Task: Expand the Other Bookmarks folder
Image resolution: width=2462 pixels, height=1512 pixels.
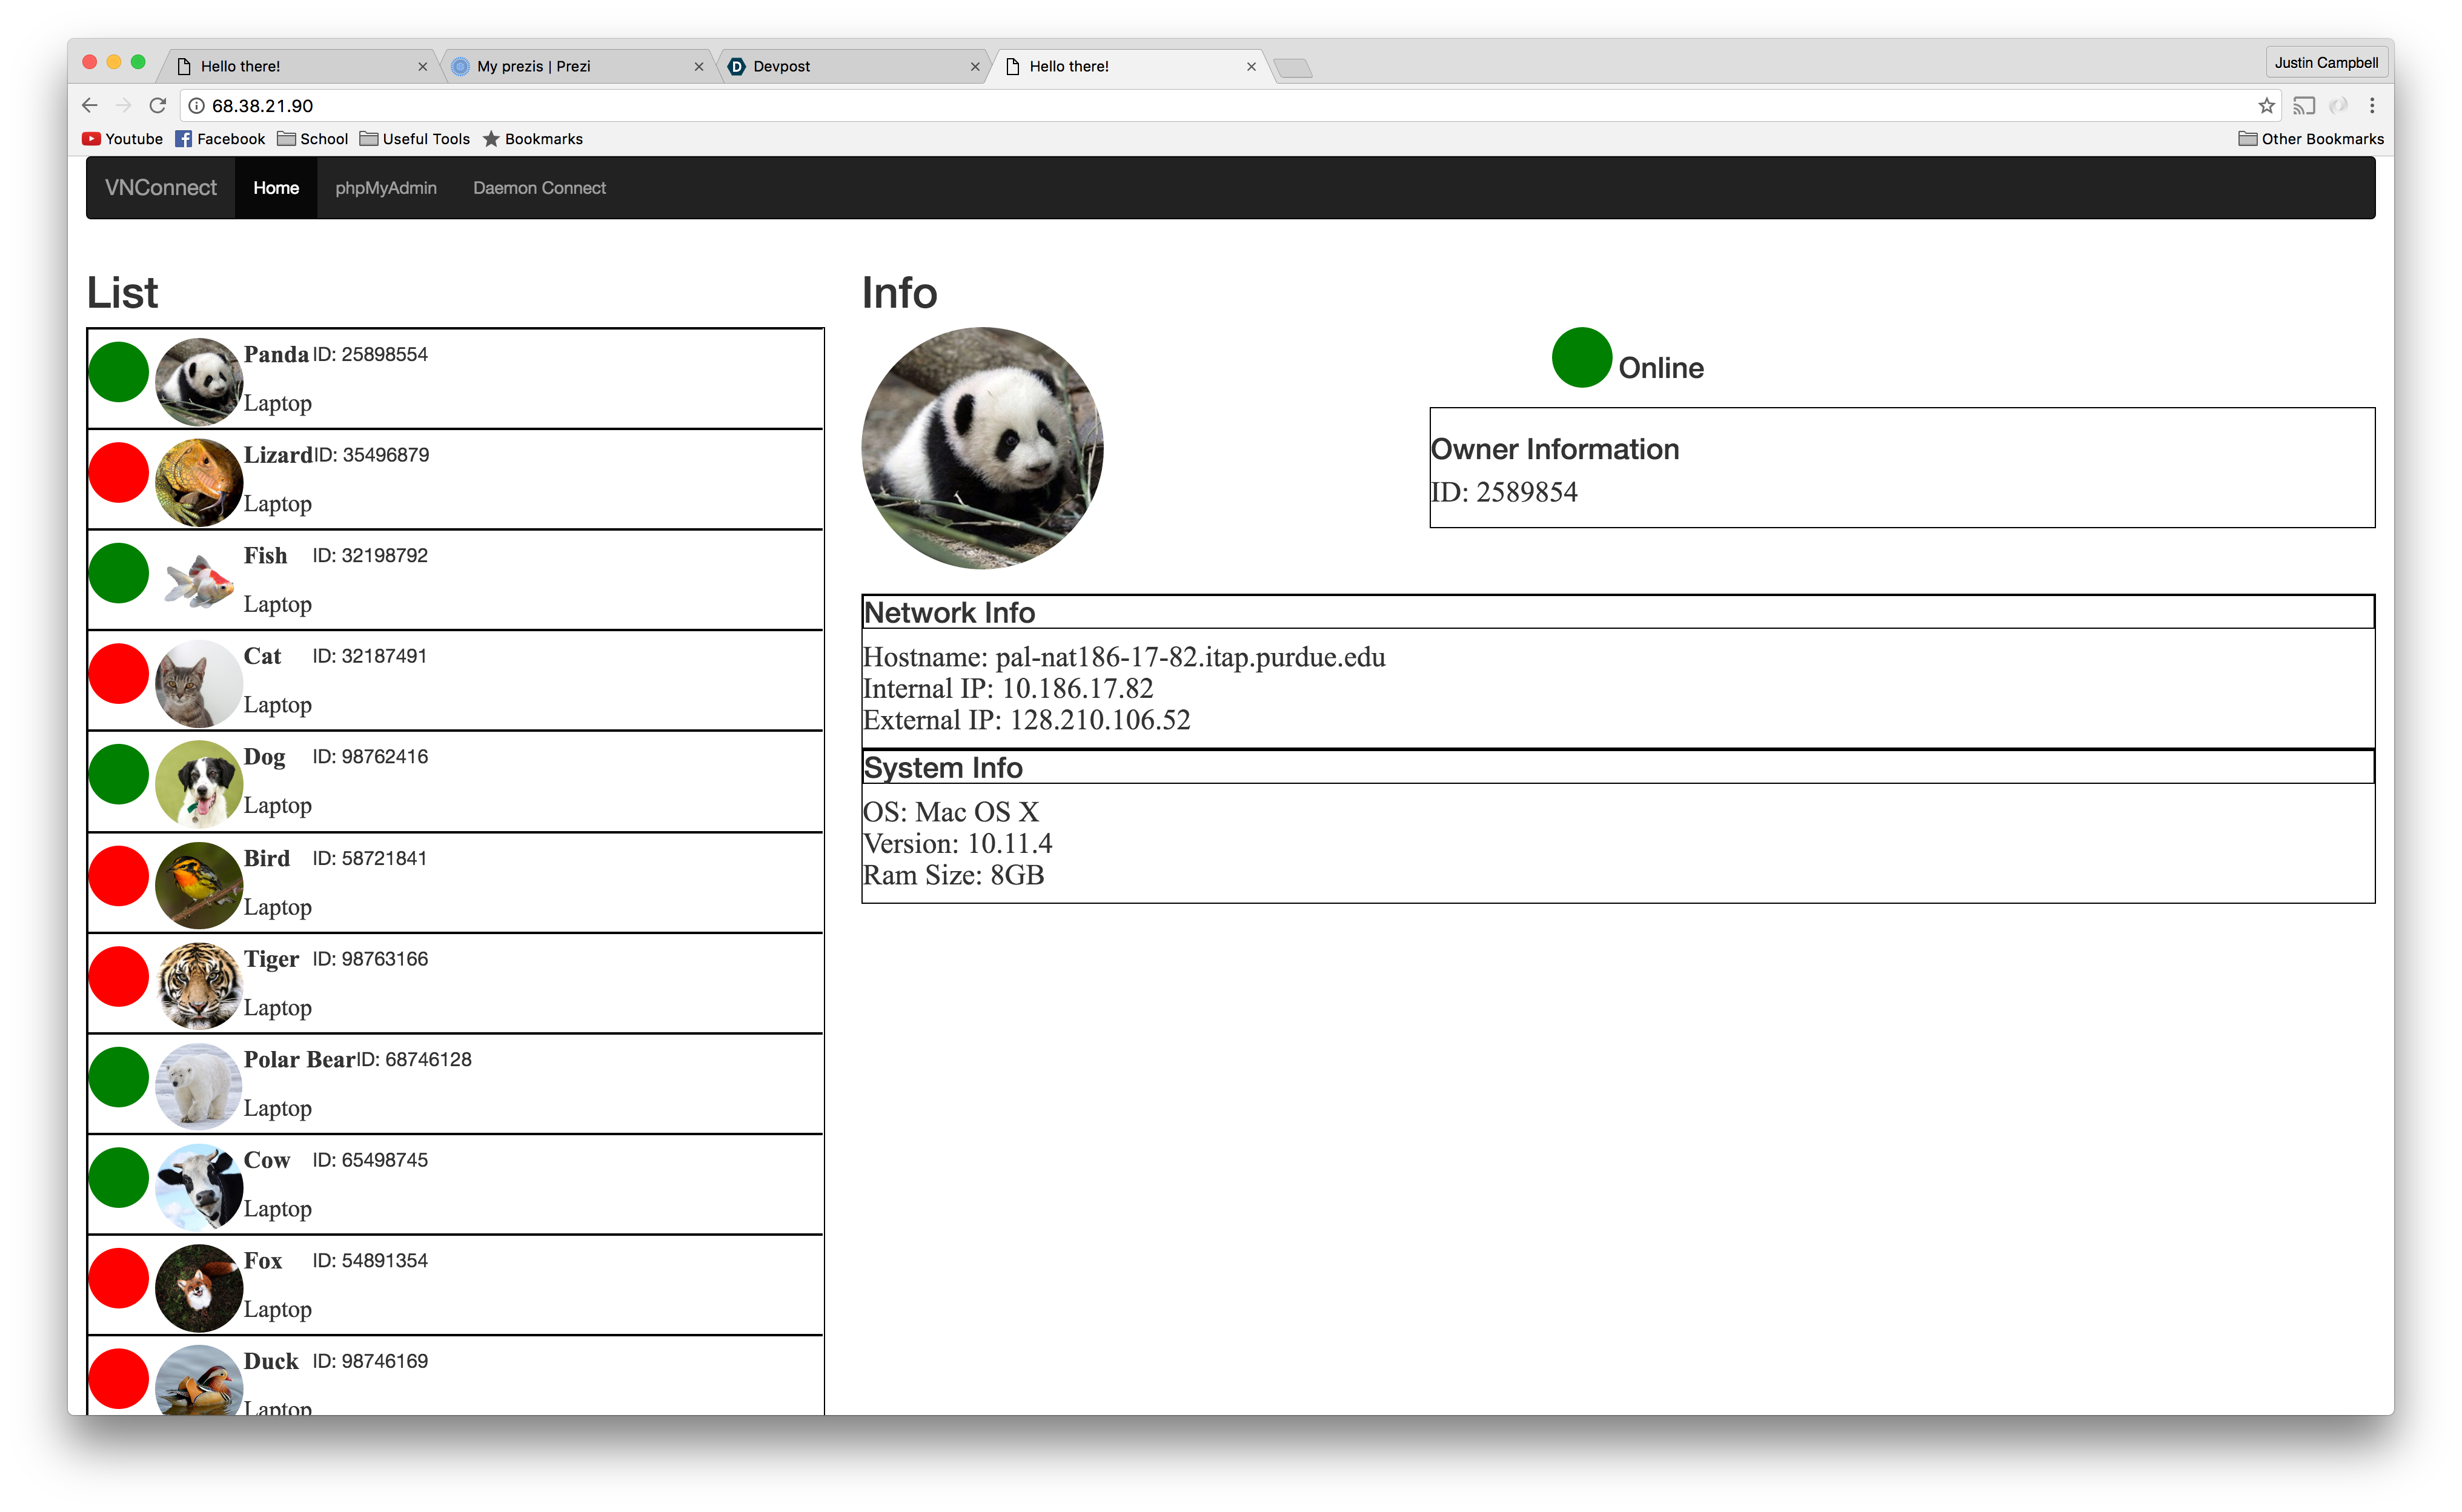Action: (2310, 139)
